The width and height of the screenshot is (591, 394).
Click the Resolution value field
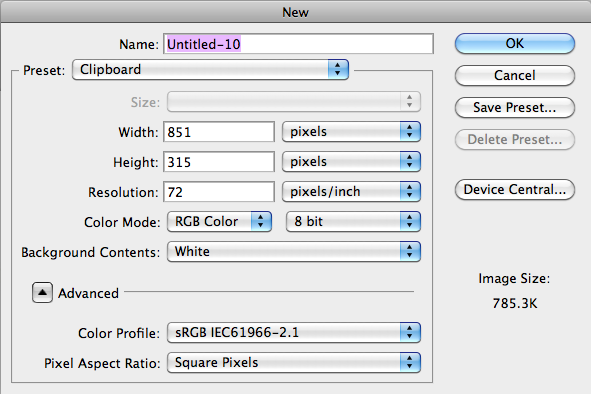tap(219, 192)
